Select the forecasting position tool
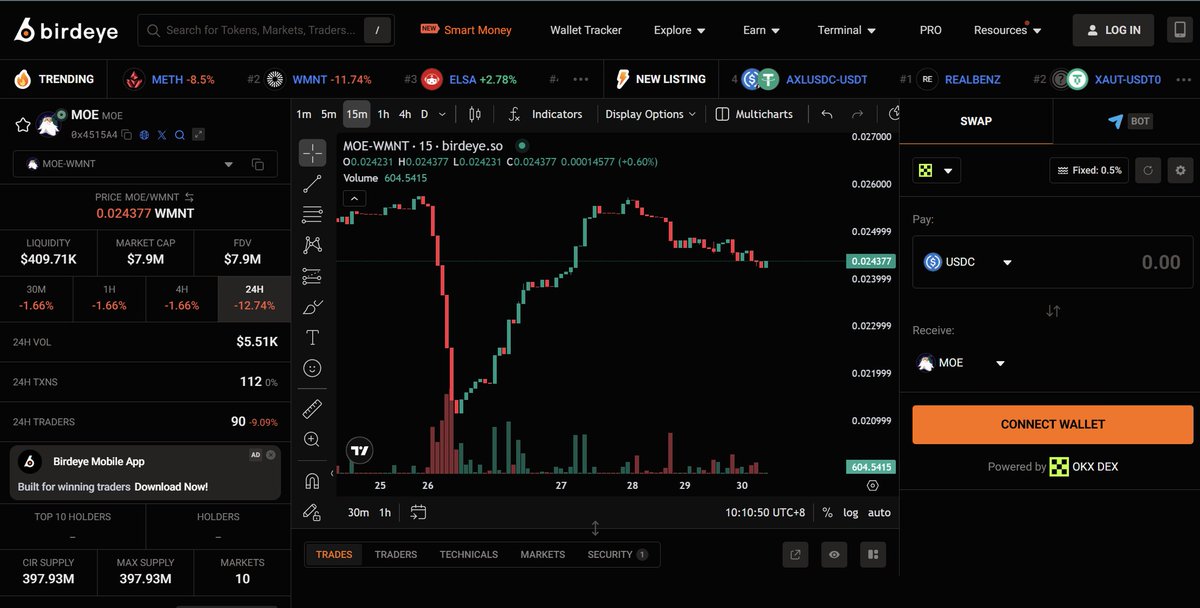 [312, 276]
